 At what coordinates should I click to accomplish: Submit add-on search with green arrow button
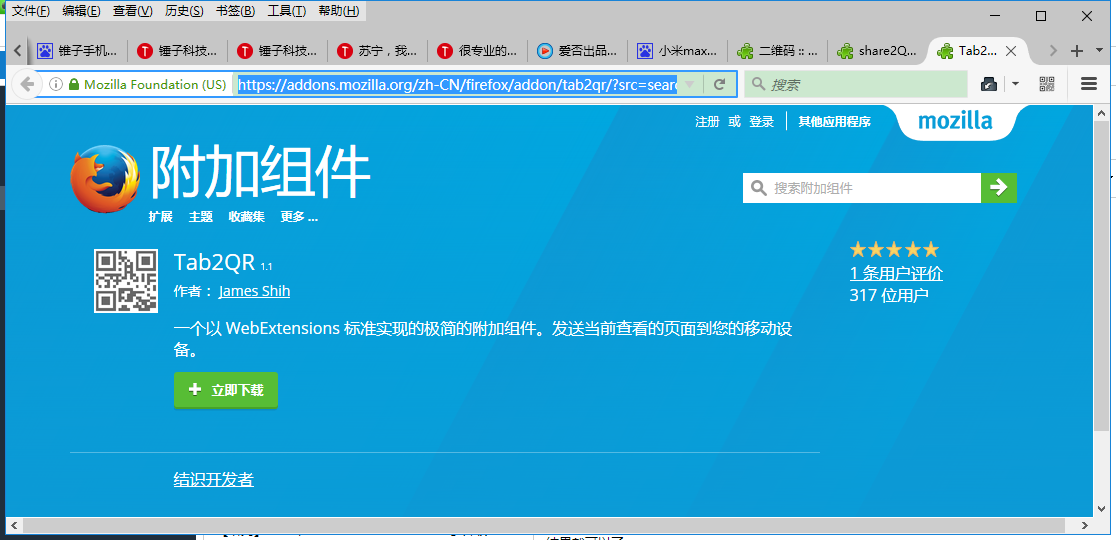tap(999, 188)
